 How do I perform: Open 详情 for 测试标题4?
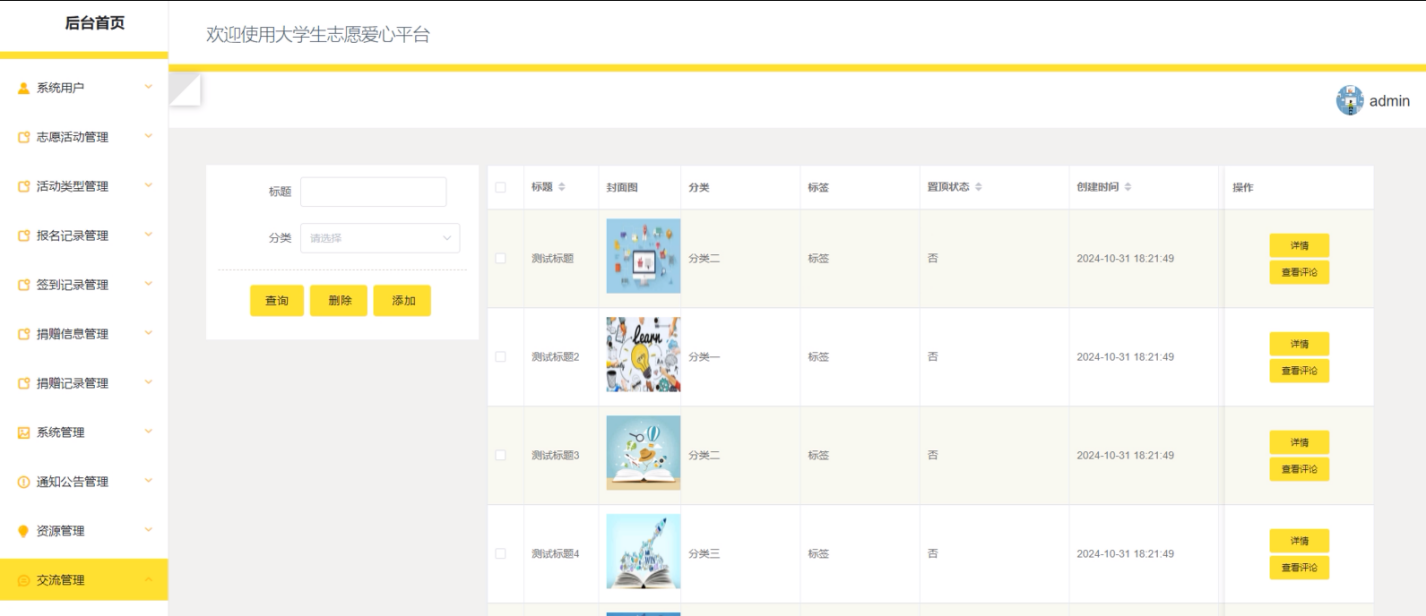click(1299, 541)
